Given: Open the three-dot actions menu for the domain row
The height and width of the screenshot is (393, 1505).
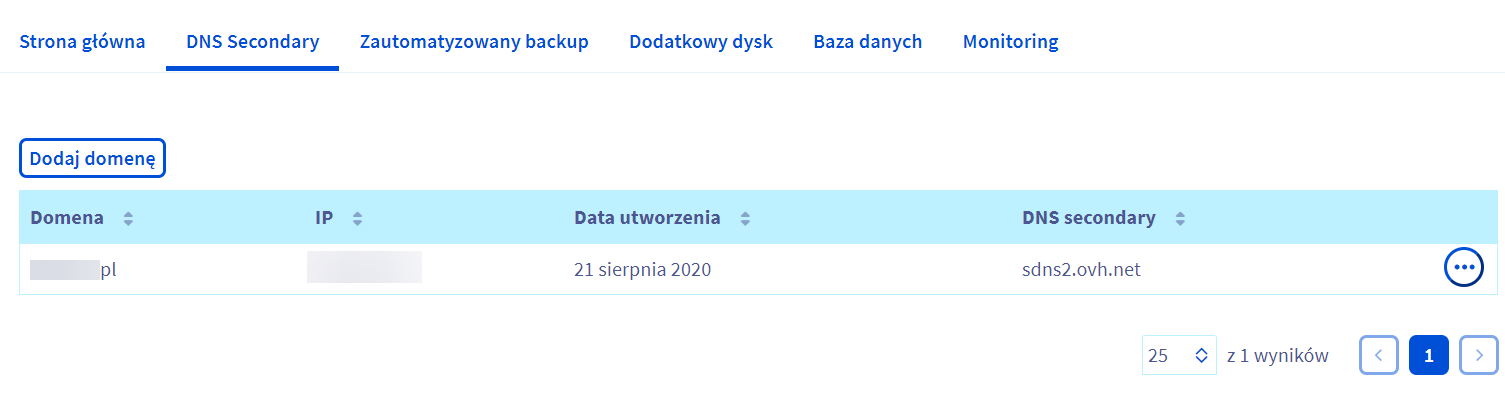Looking at the screenshot, I should tap(1464, 267).
